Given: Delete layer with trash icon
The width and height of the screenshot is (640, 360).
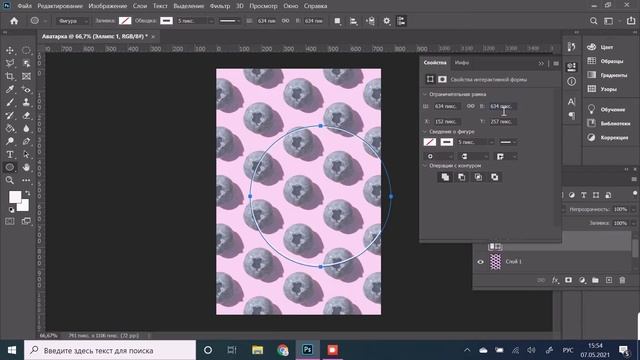Looking at the screenshot, I should click(622, 280).
